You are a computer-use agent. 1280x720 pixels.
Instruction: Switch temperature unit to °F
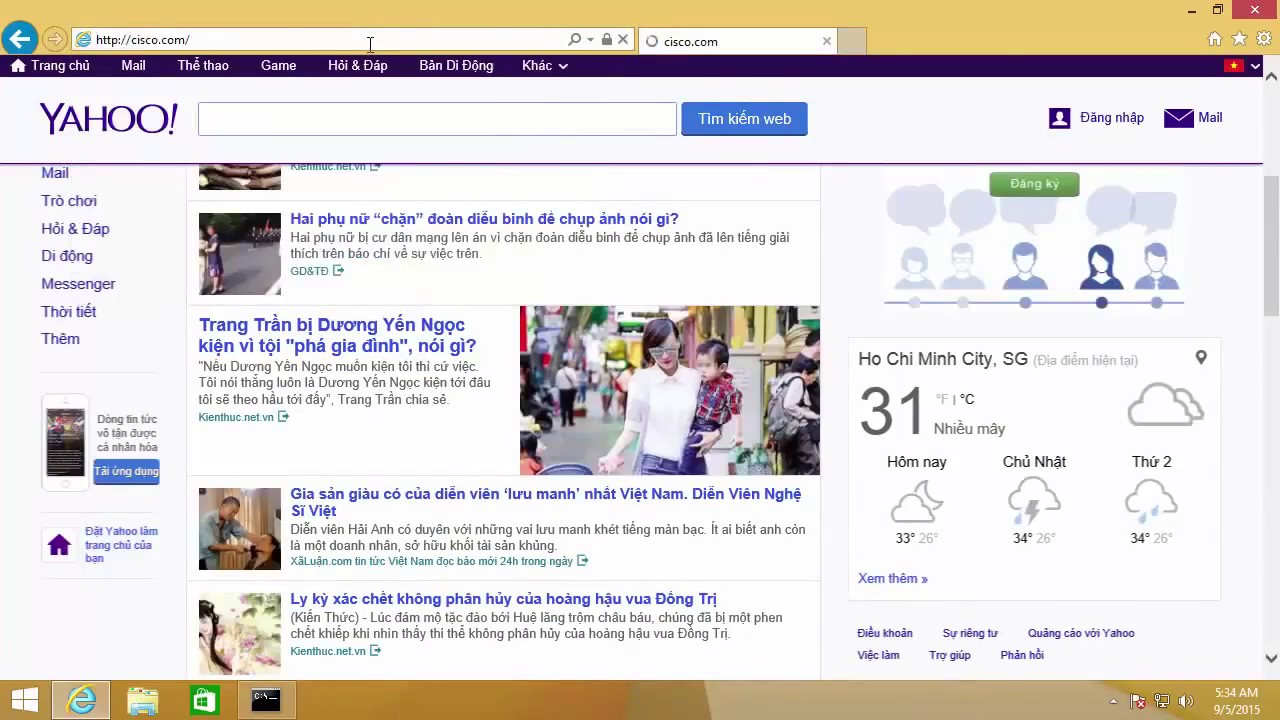(942, 399)
